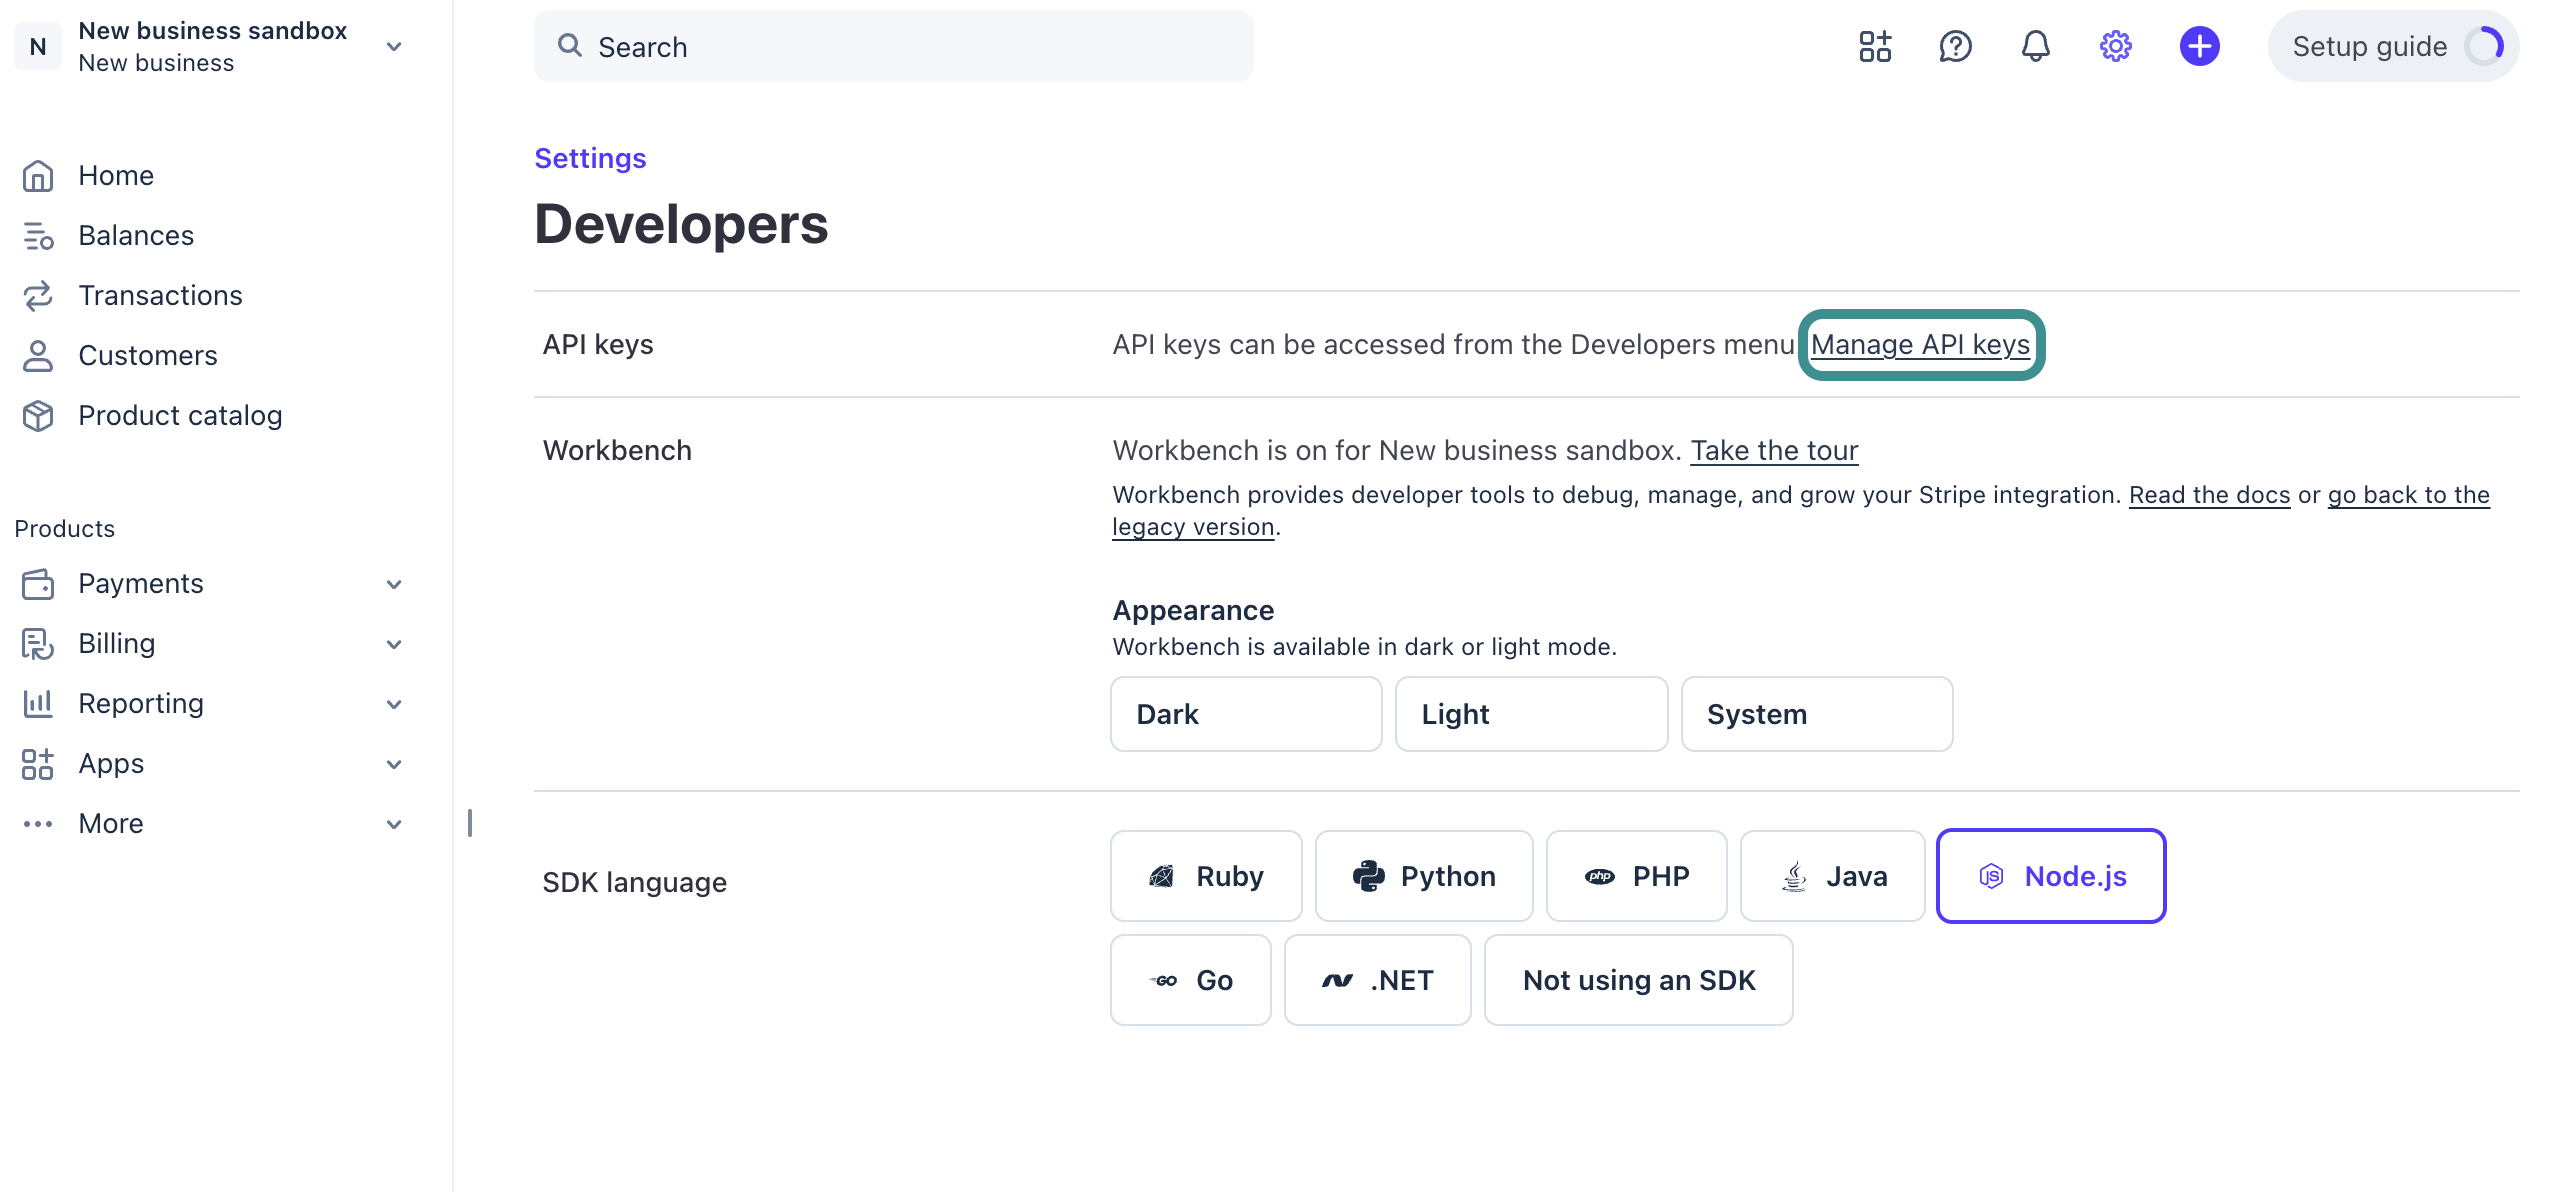Click the N account avatar
Image resolution: width=2568 pixels, height=1192 pixels.
38,46
